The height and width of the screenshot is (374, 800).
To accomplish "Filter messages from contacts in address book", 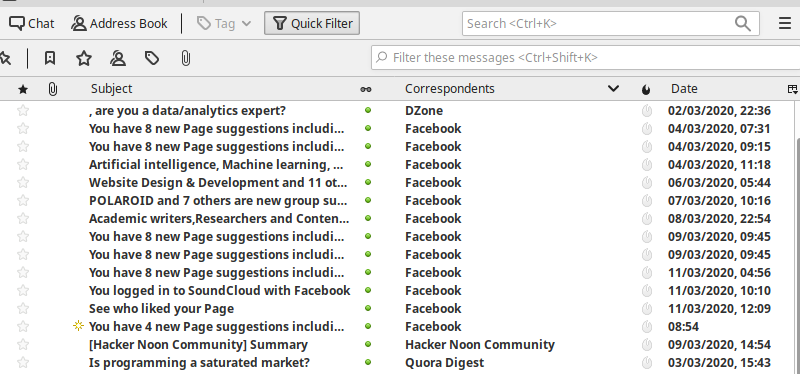I will 118,58.
